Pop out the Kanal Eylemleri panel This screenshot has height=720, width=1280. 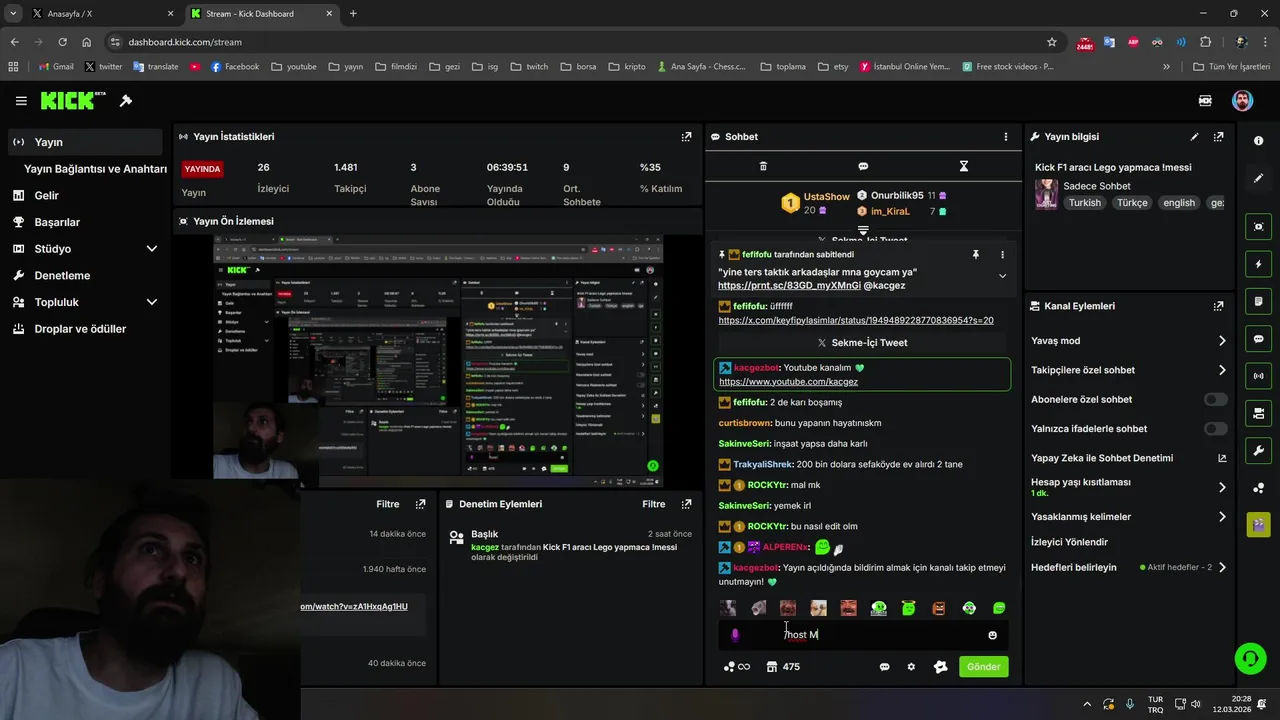point(1218,306)
